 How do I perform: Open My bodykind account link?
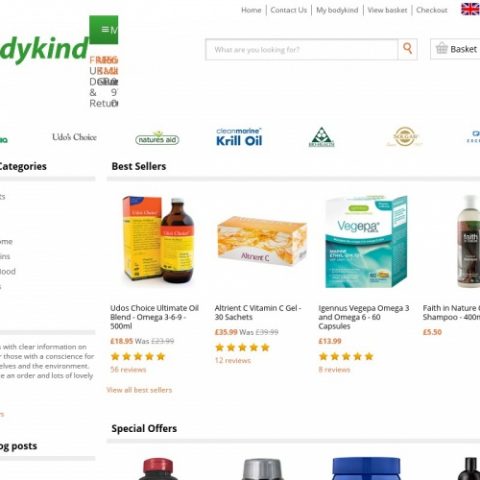coord(337,10)
